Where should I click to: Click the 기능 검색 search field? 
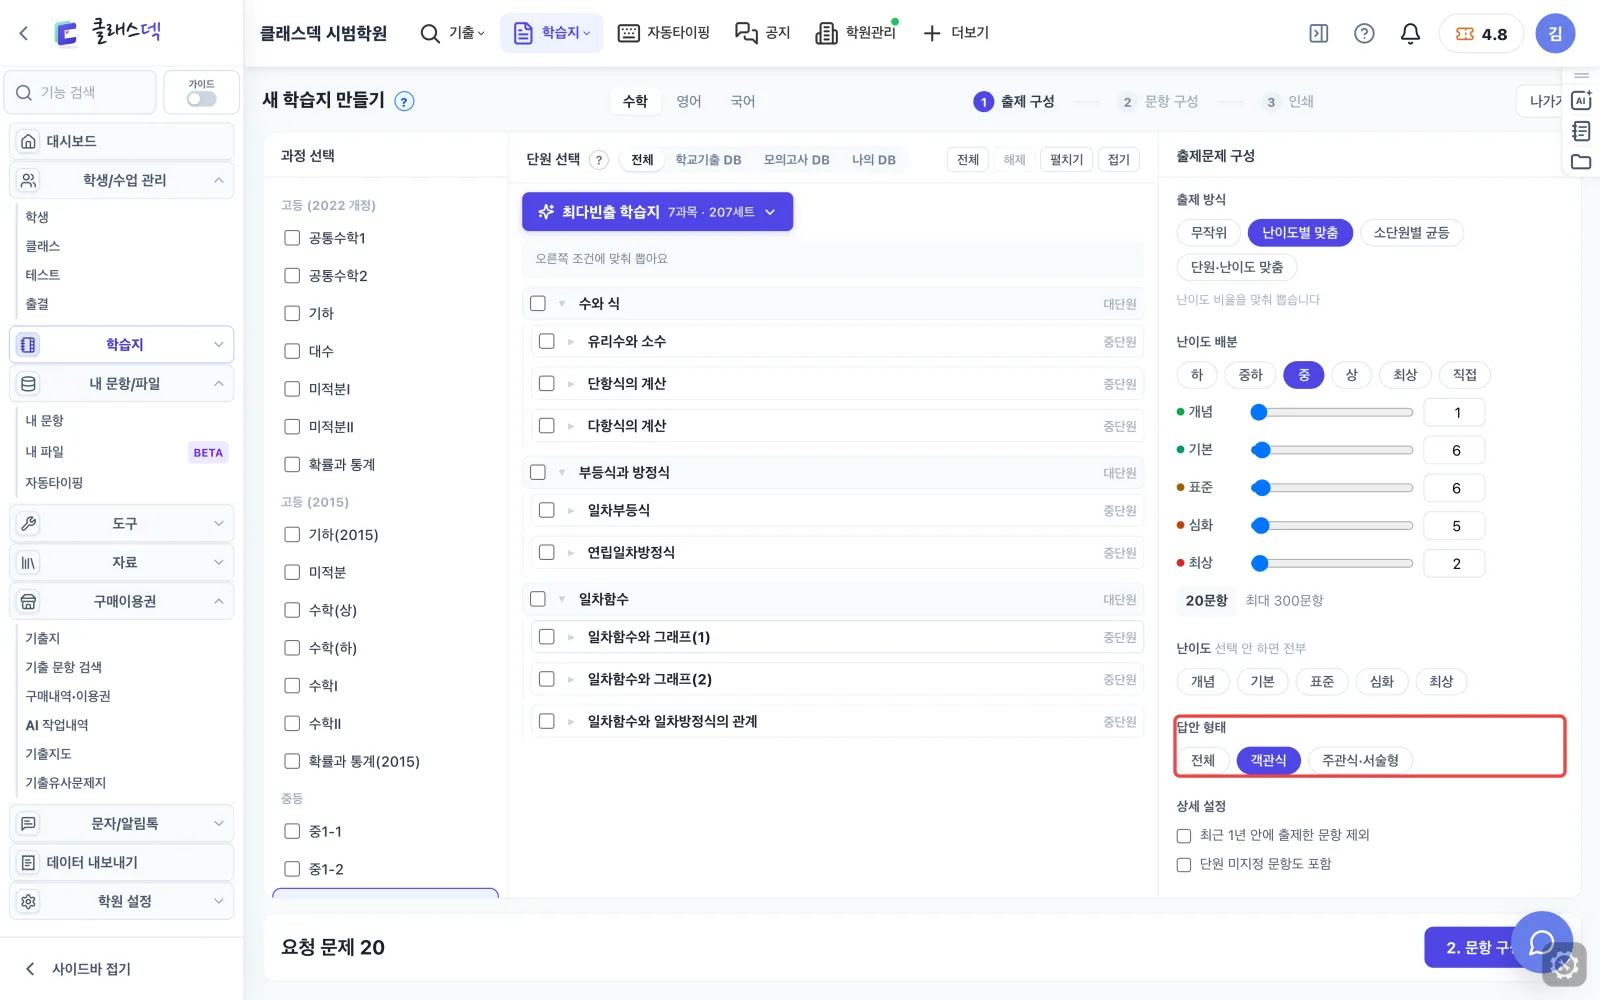81,93
